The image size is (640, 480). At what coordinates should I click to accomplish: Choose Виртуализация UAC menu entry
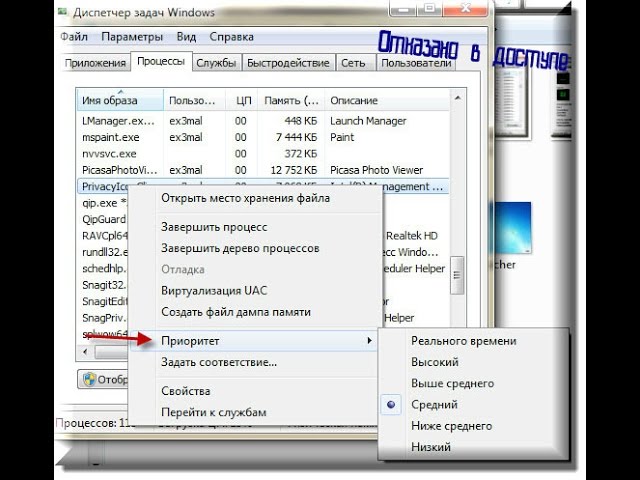254,291
